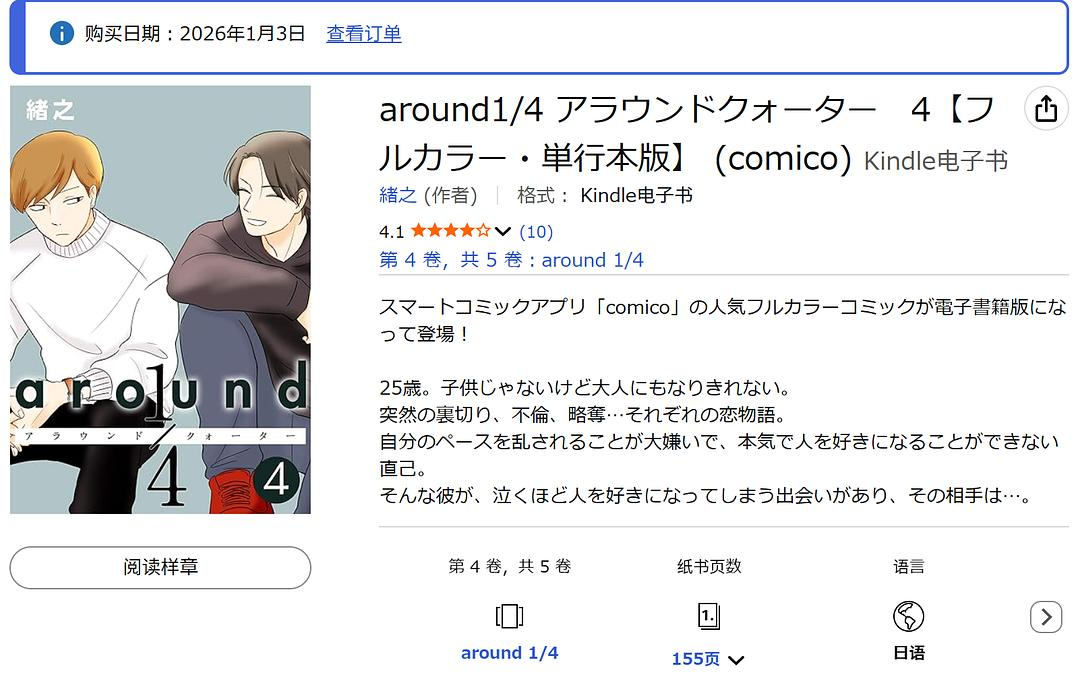
Task: Open the 10 customer reviews link
Action: (x=536, y=231)
